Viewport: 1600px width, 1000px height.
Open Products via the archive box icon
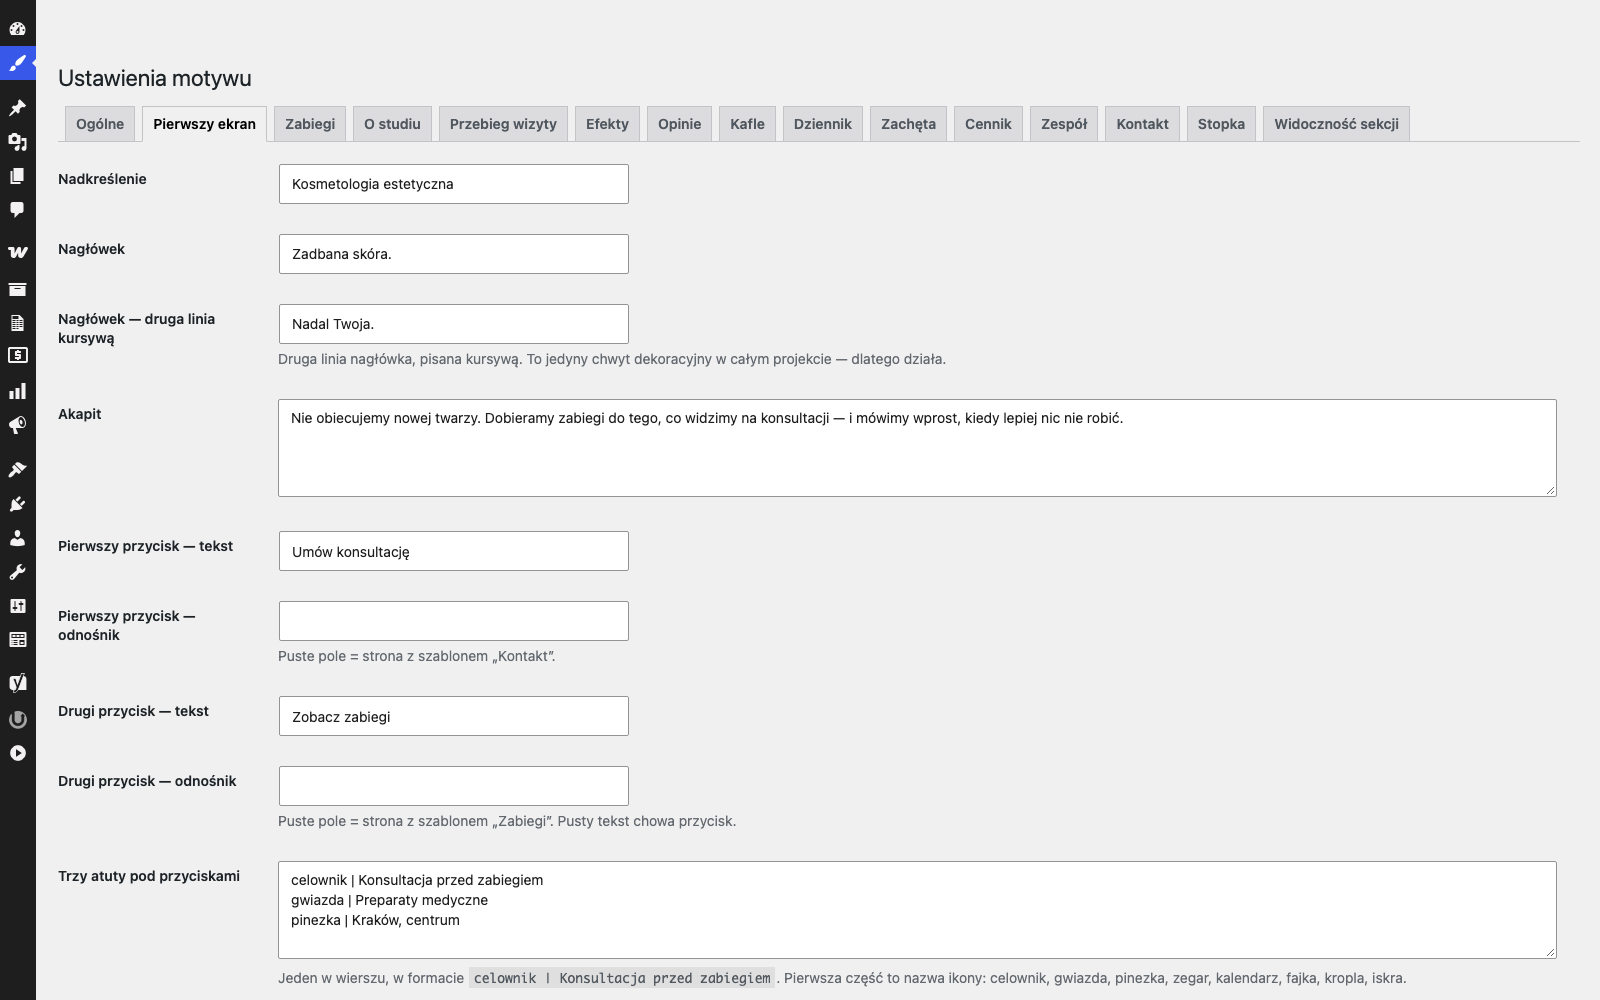click(17, 289)
